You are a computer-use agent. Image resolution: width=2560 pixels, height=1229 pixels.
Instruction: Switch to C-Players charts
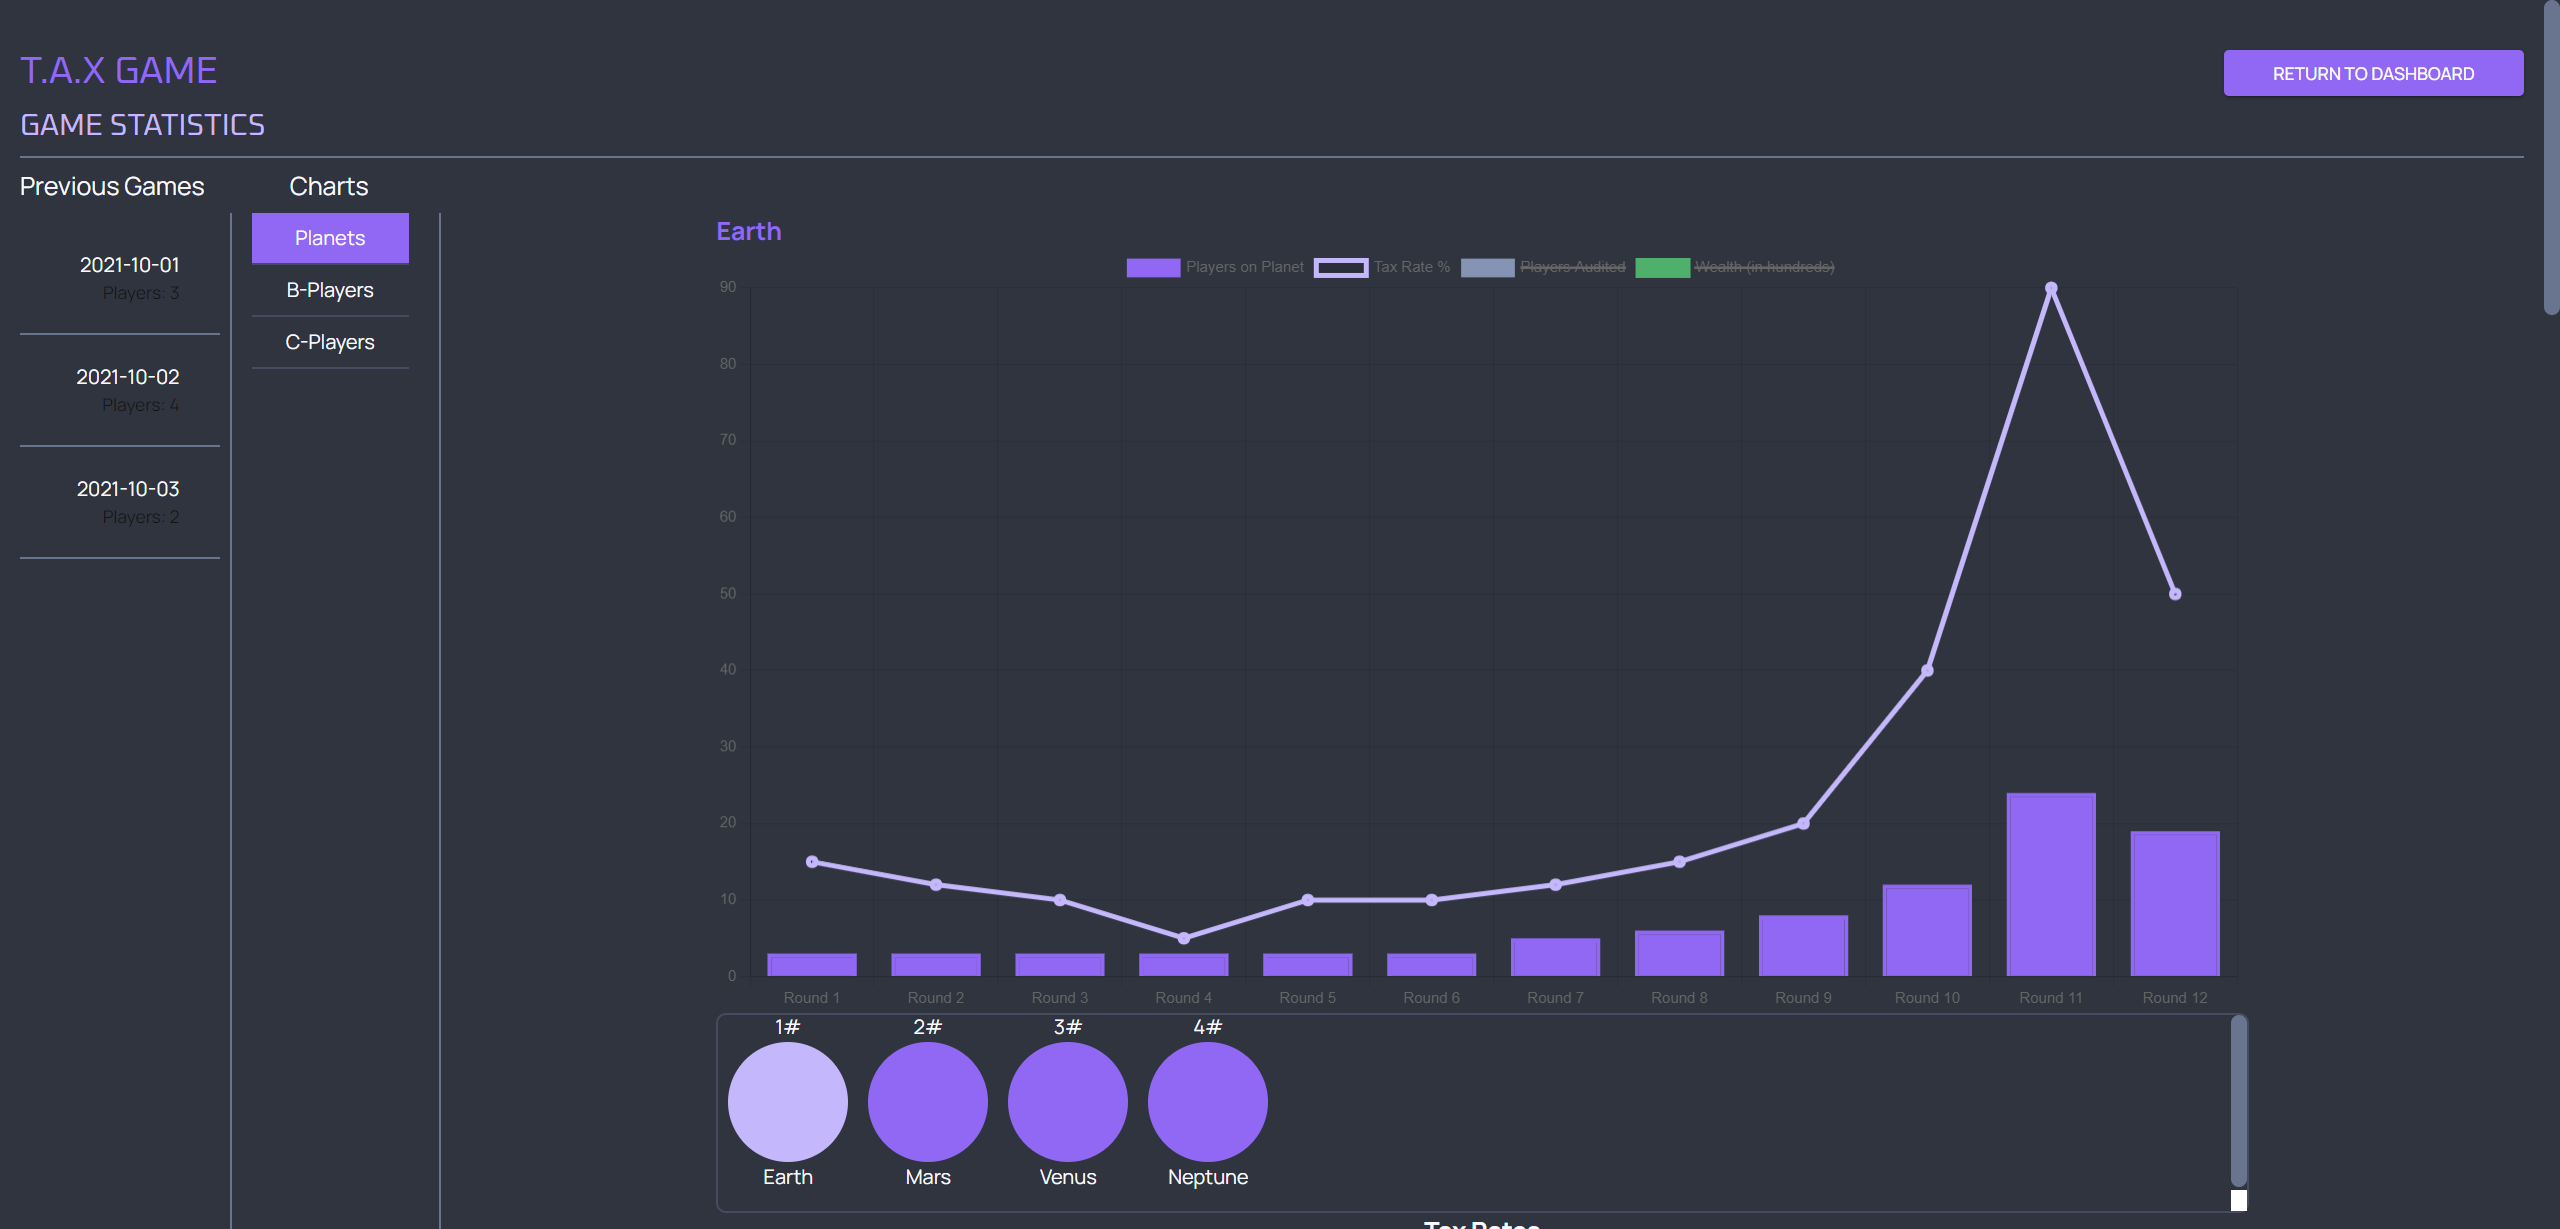330,342
